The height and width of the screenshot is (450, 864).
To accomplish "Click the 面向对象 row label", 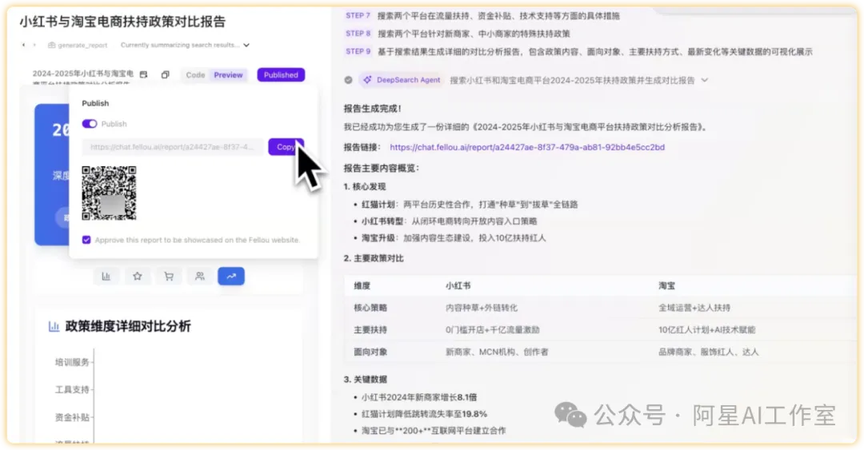I will 370,352.
